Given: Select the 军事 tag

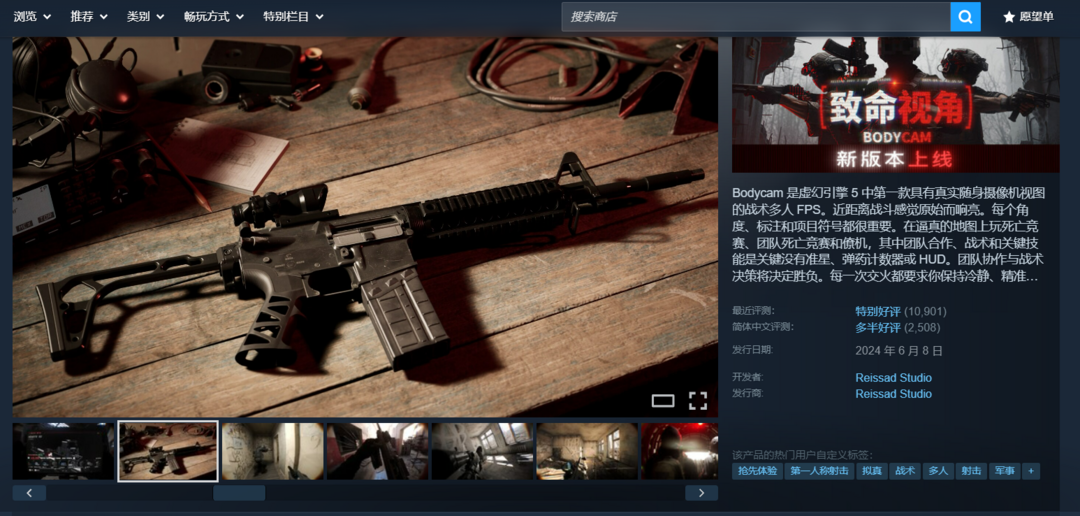Looking at the screenshot, I should [1004, 471].
